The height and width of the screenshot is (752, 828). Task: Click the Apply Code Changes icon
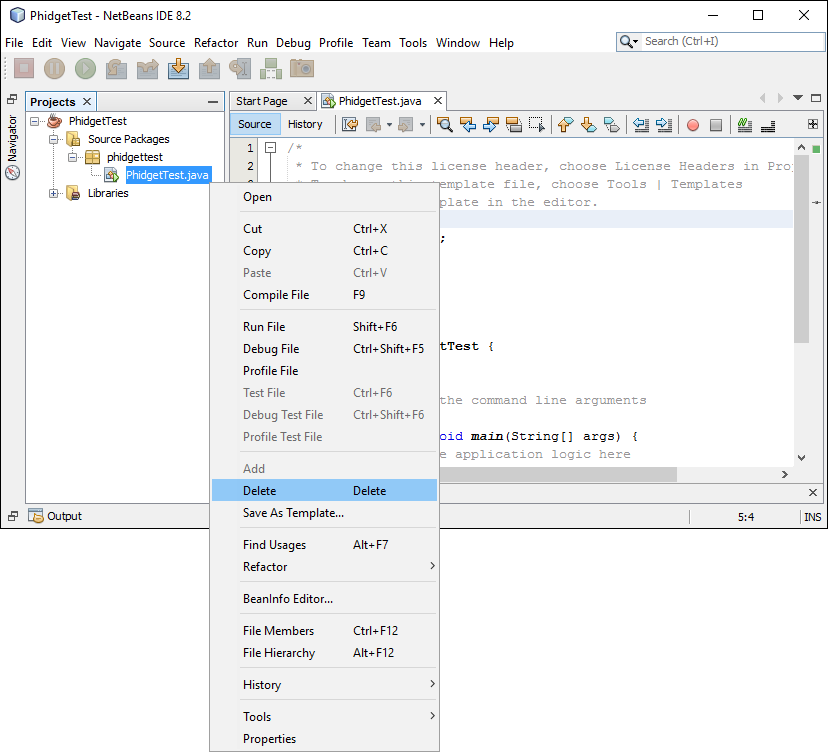click(271, 68)
